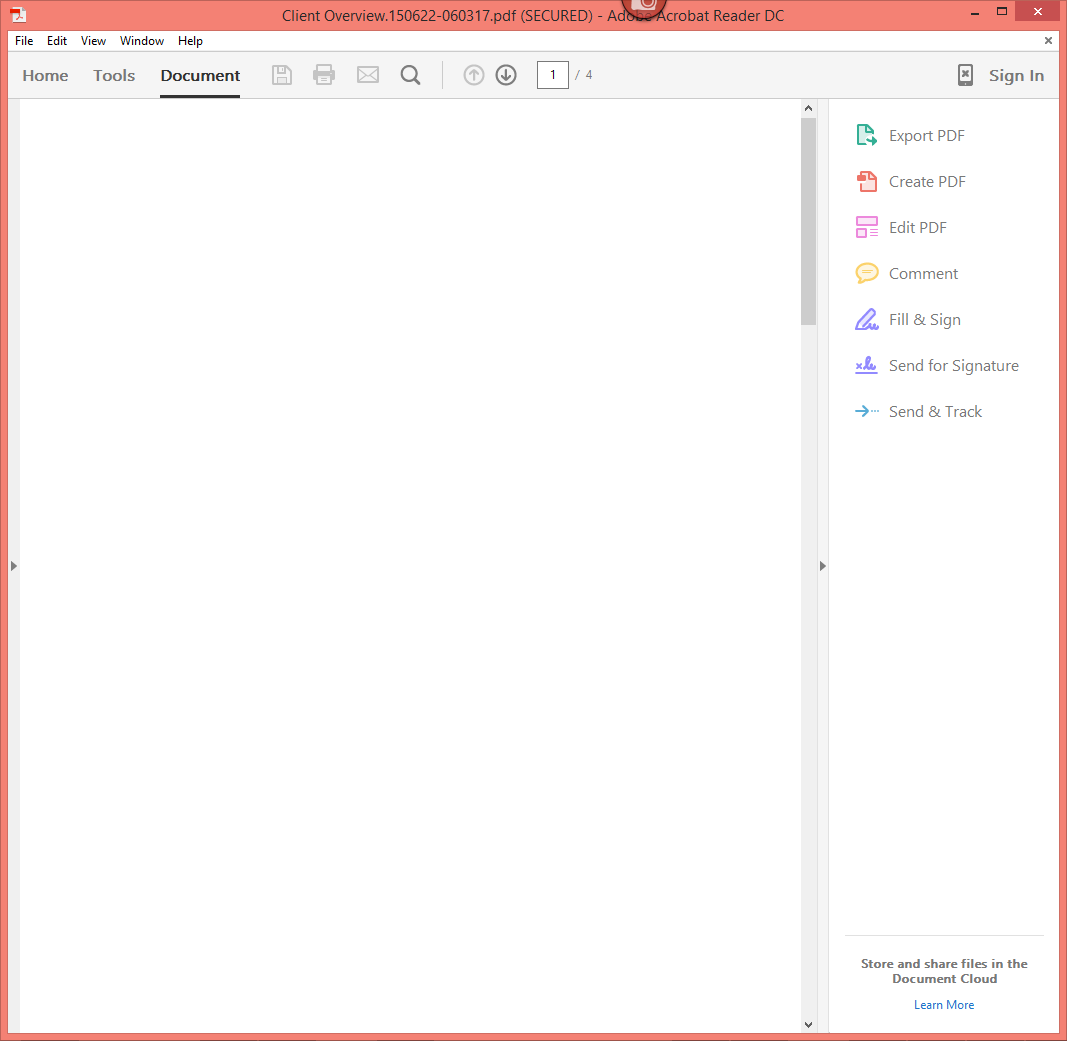Open Export PDF tool
The height and width of the screenshot is (1041, 1067).
coord(926,135)
